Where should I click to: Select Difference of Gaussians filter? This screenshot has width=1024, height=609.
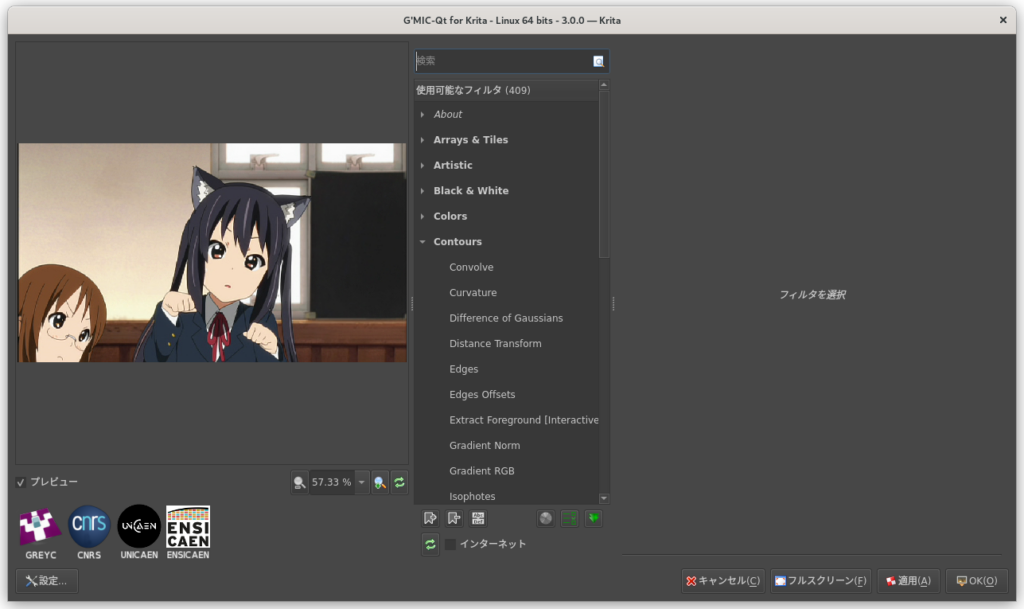click(506, 318)
